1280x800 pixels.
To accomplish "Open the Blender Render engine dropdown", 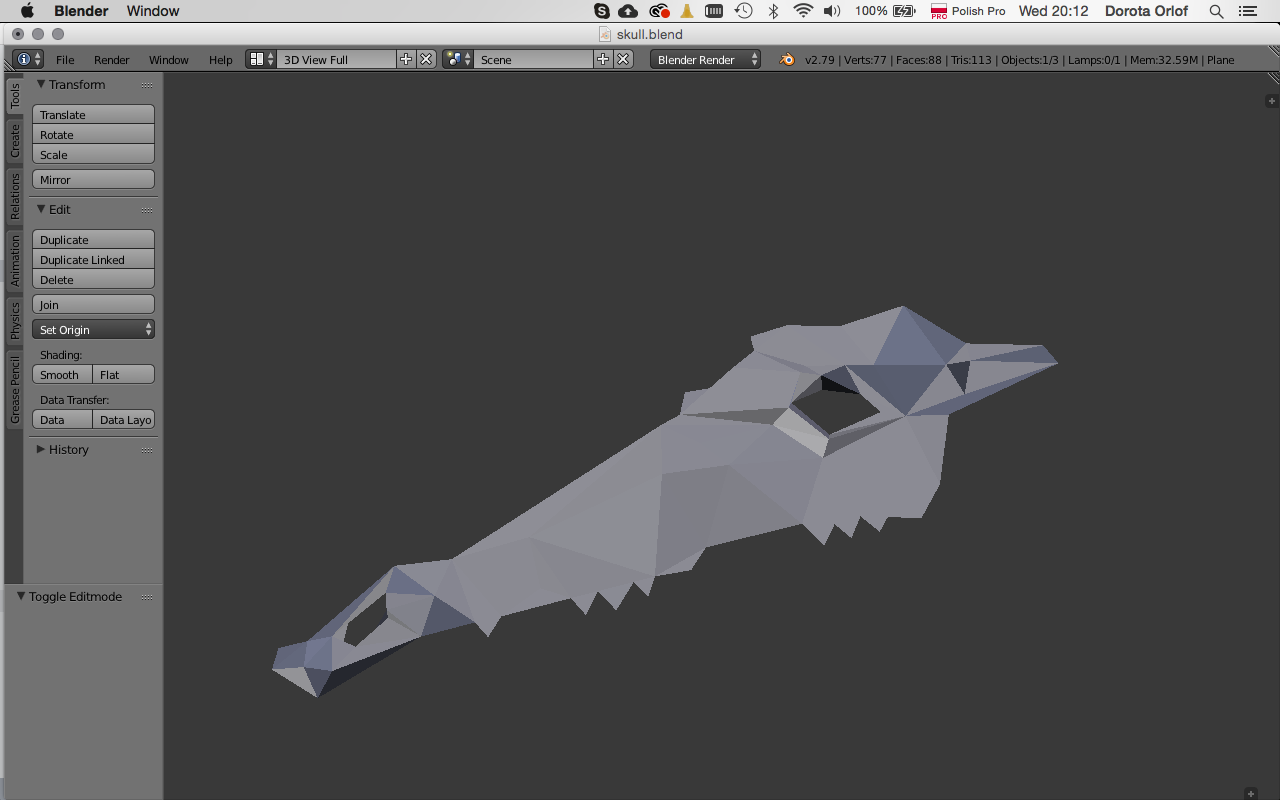I will coord(705,59).
